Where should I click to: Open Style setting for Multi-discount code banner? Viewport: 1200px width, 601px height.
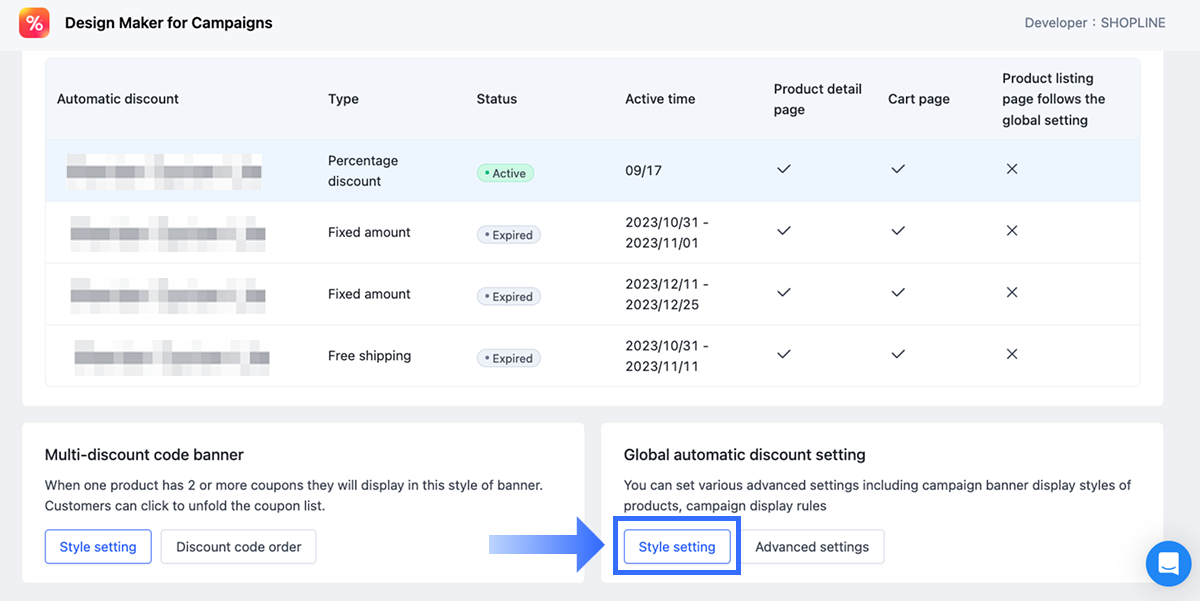[x=98, y=547]
